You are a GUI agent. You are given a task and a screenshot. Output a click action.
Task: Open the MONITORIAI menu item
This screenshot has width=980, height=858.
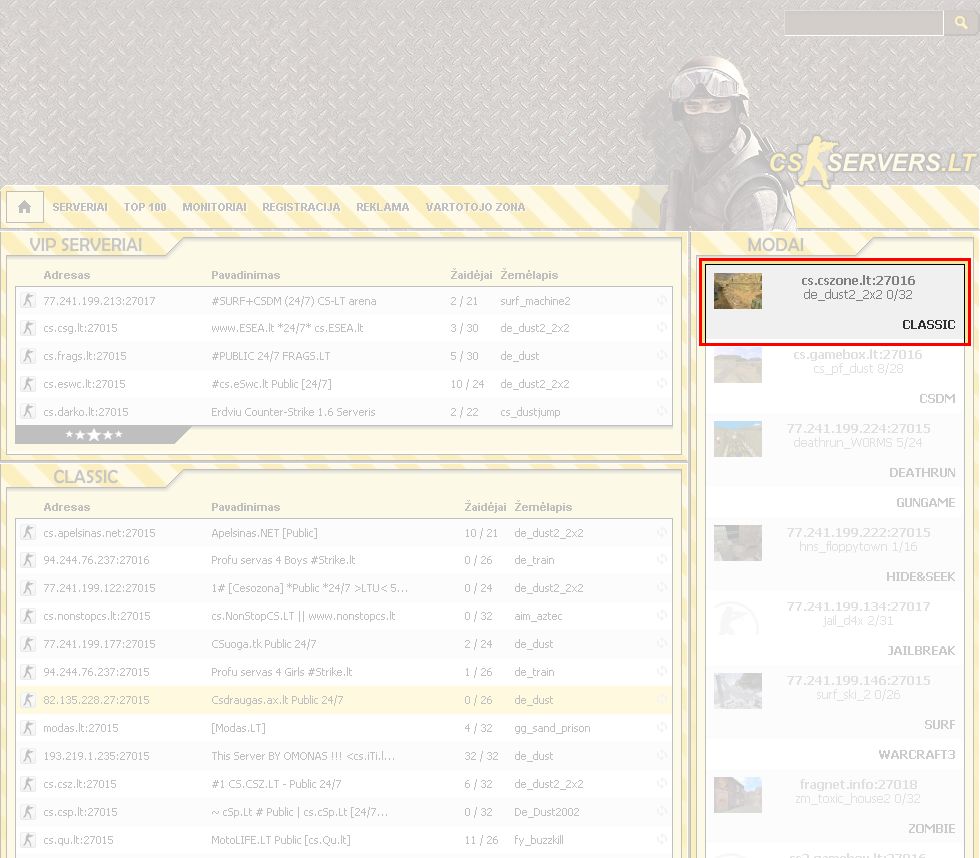(214, 207)
